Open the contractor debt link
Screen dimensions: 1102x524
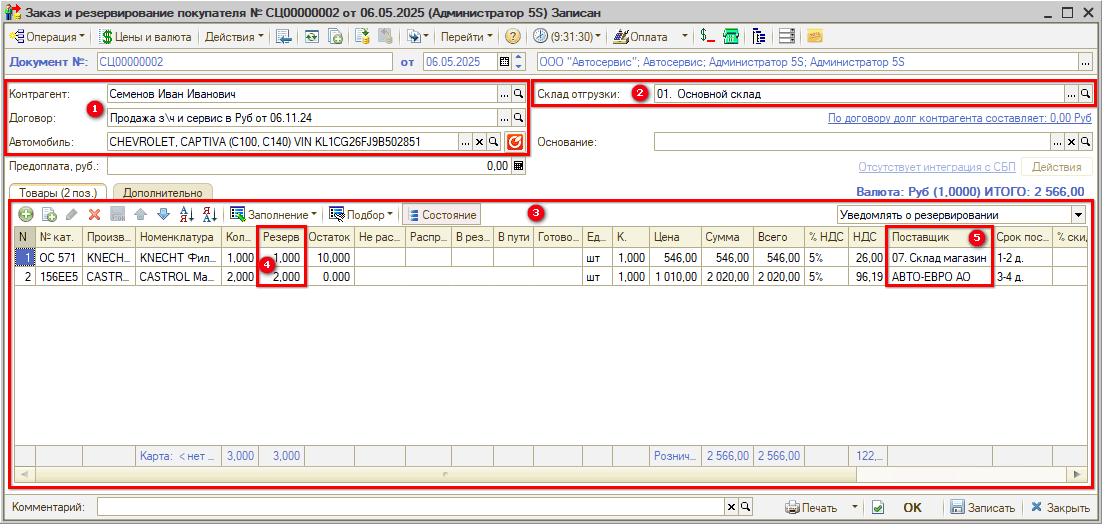960,118
